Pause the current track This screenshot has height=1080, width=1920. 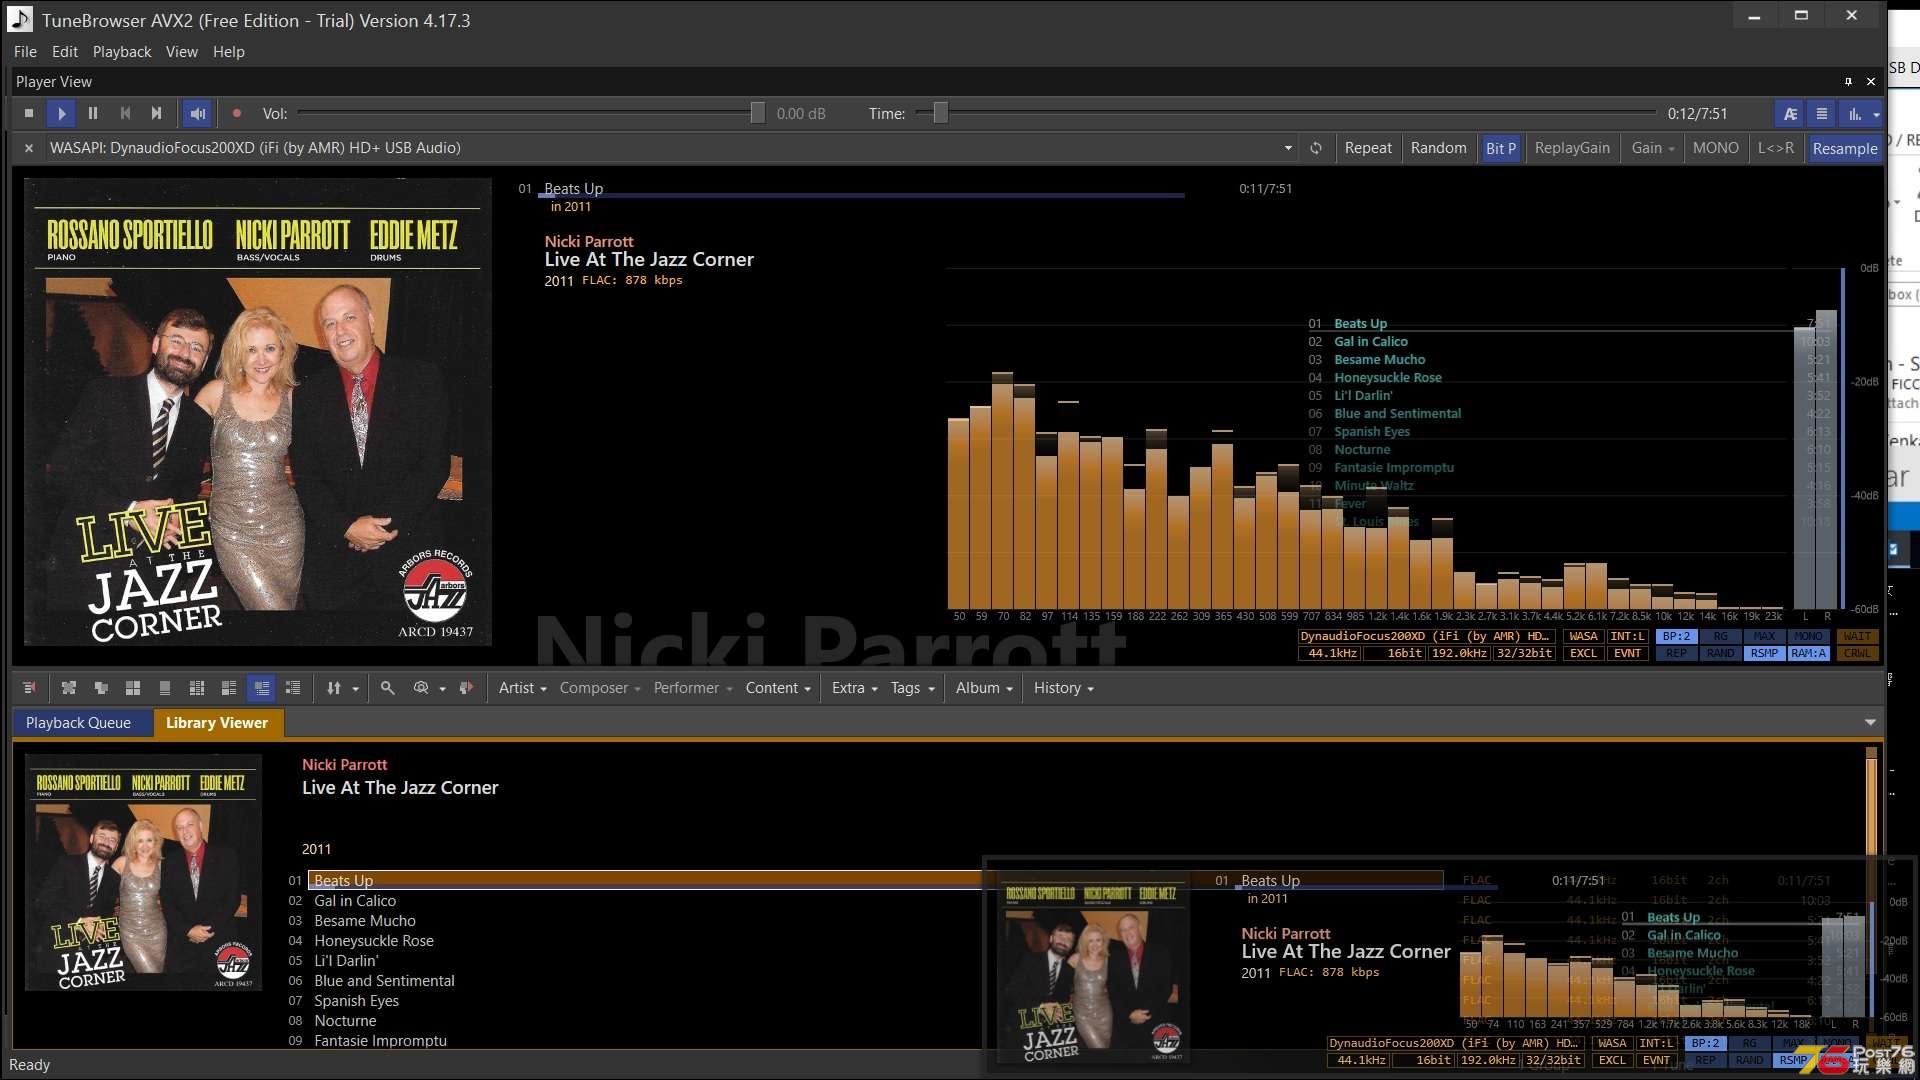tap(93, 114)
